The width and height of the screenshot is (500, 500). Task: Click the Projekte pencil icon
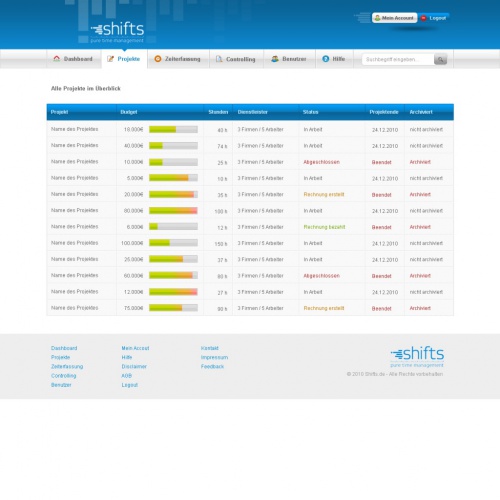coord(110,59)
